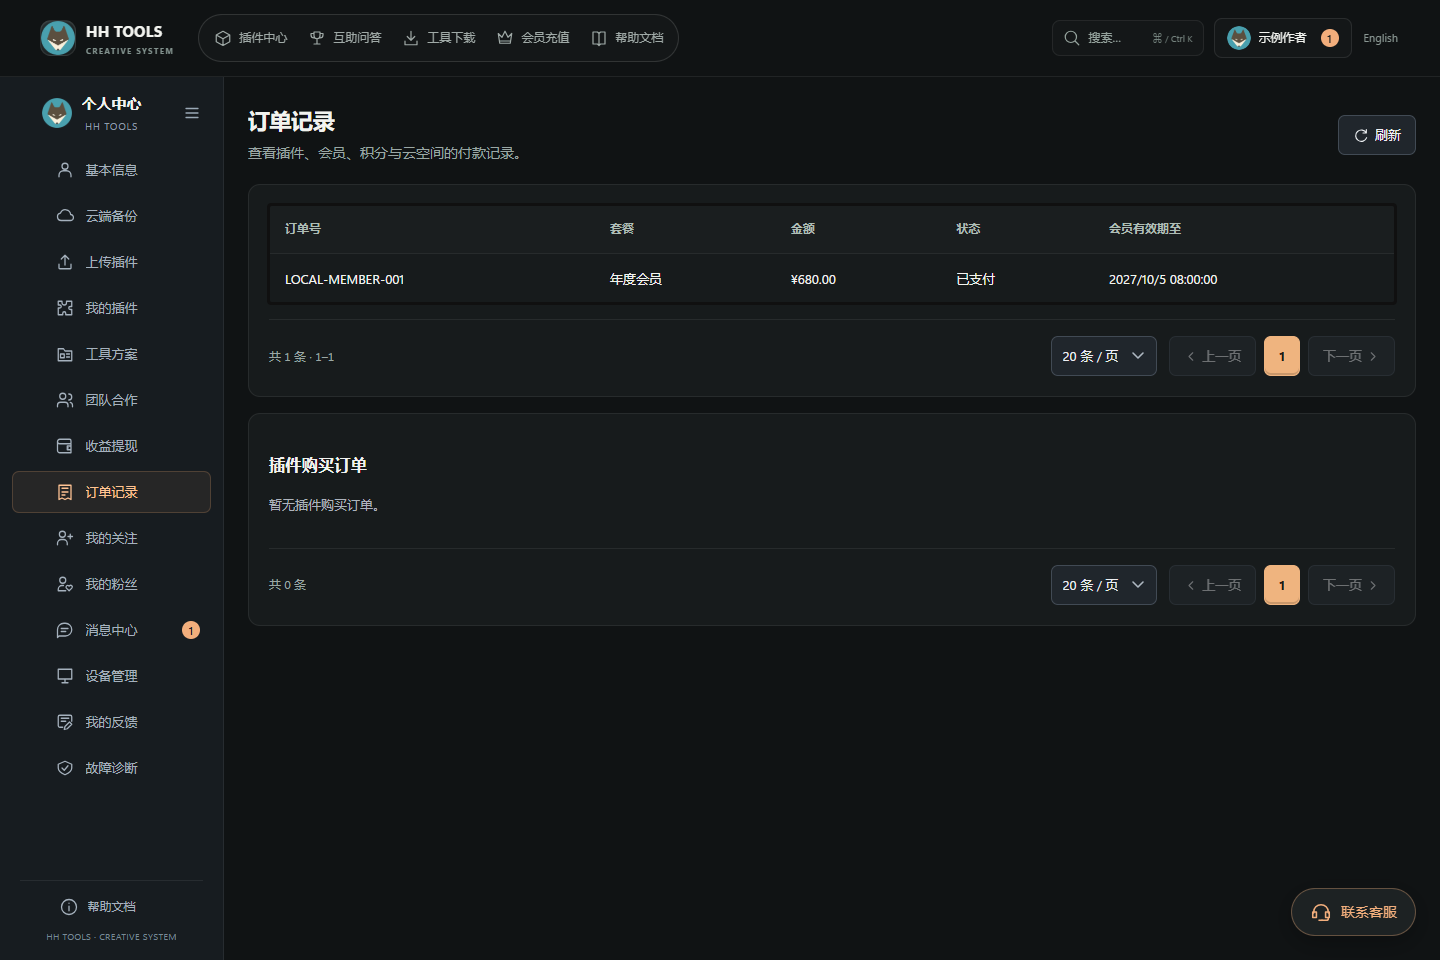Click the add-user icon for 我的关注

coord(65,538)
